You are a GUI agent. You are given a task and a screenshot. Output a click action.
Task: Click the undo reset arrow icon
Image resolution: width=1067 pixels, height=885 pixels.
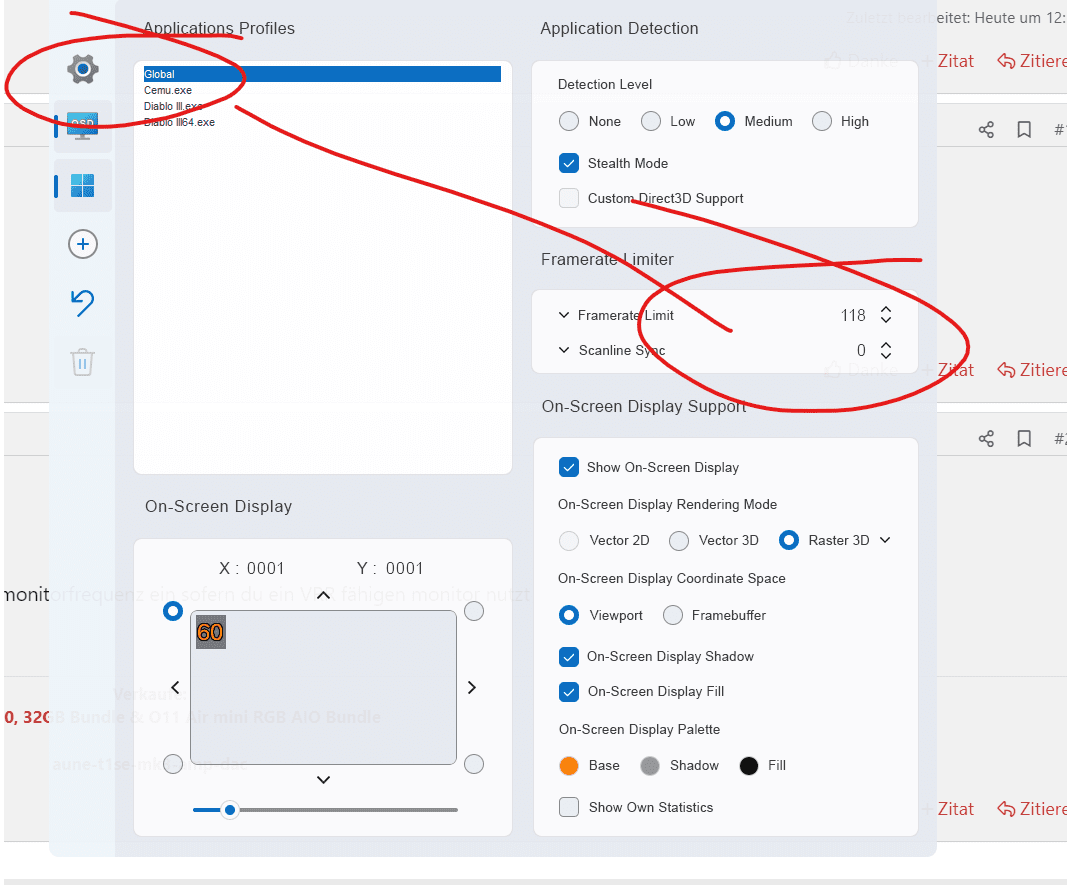point(83,303)
